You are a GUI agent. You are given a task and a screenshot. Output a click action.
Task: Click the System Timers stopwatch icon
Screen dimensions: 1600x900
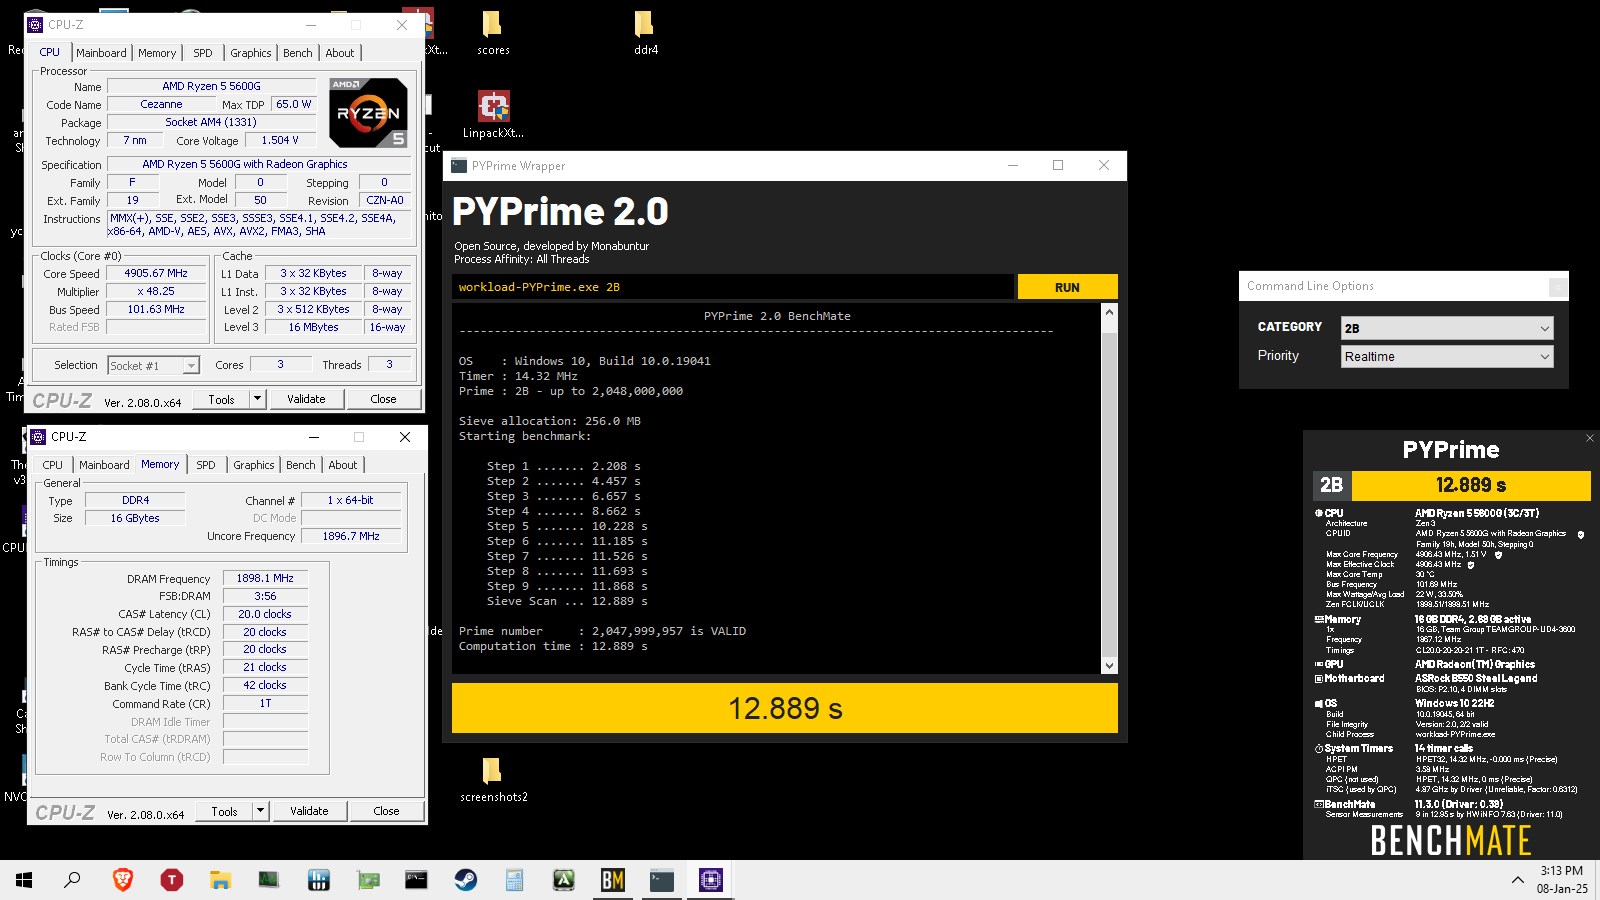pos(1319,748)
